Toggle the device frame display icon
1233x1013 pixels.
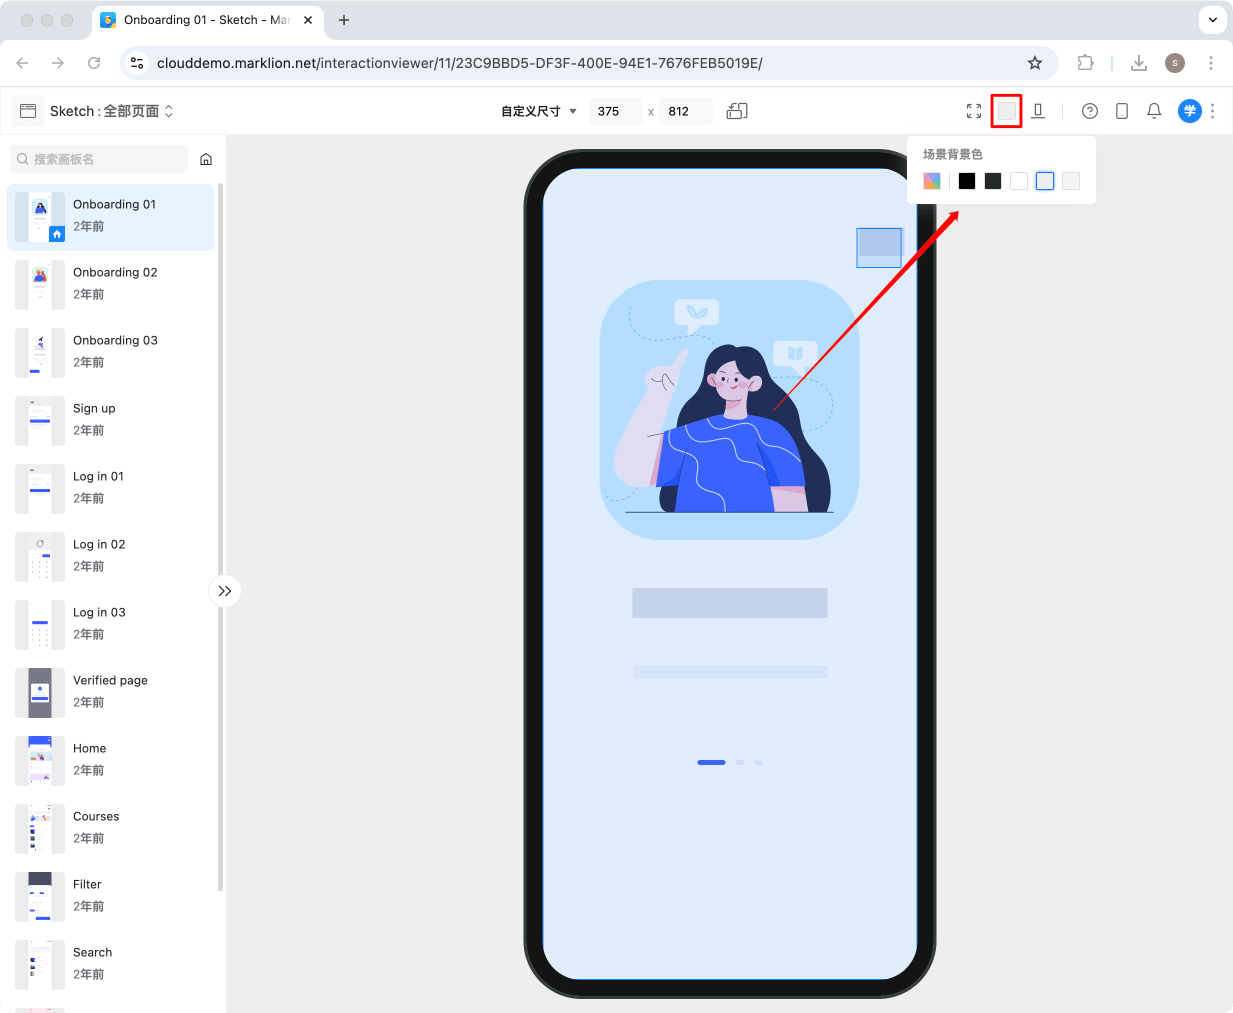click(1038, 111)
